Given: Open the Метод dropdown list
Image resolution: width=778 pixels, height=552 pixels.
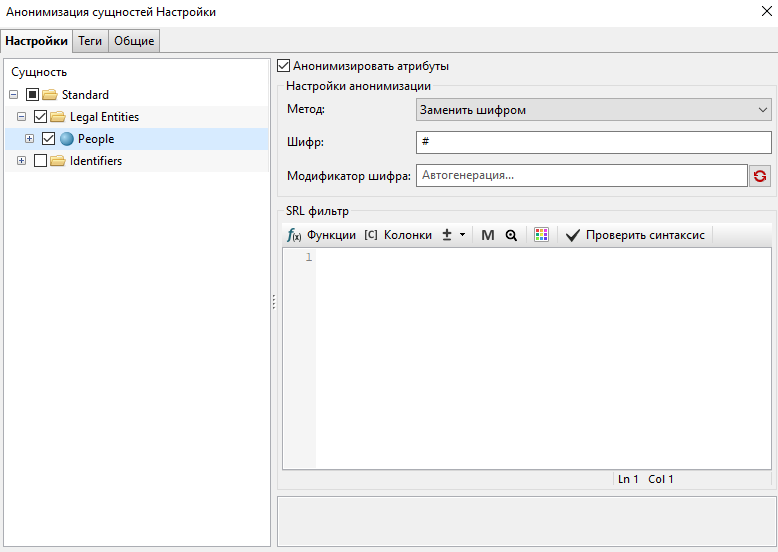Looking at the screenshot, I should point(593,110).
